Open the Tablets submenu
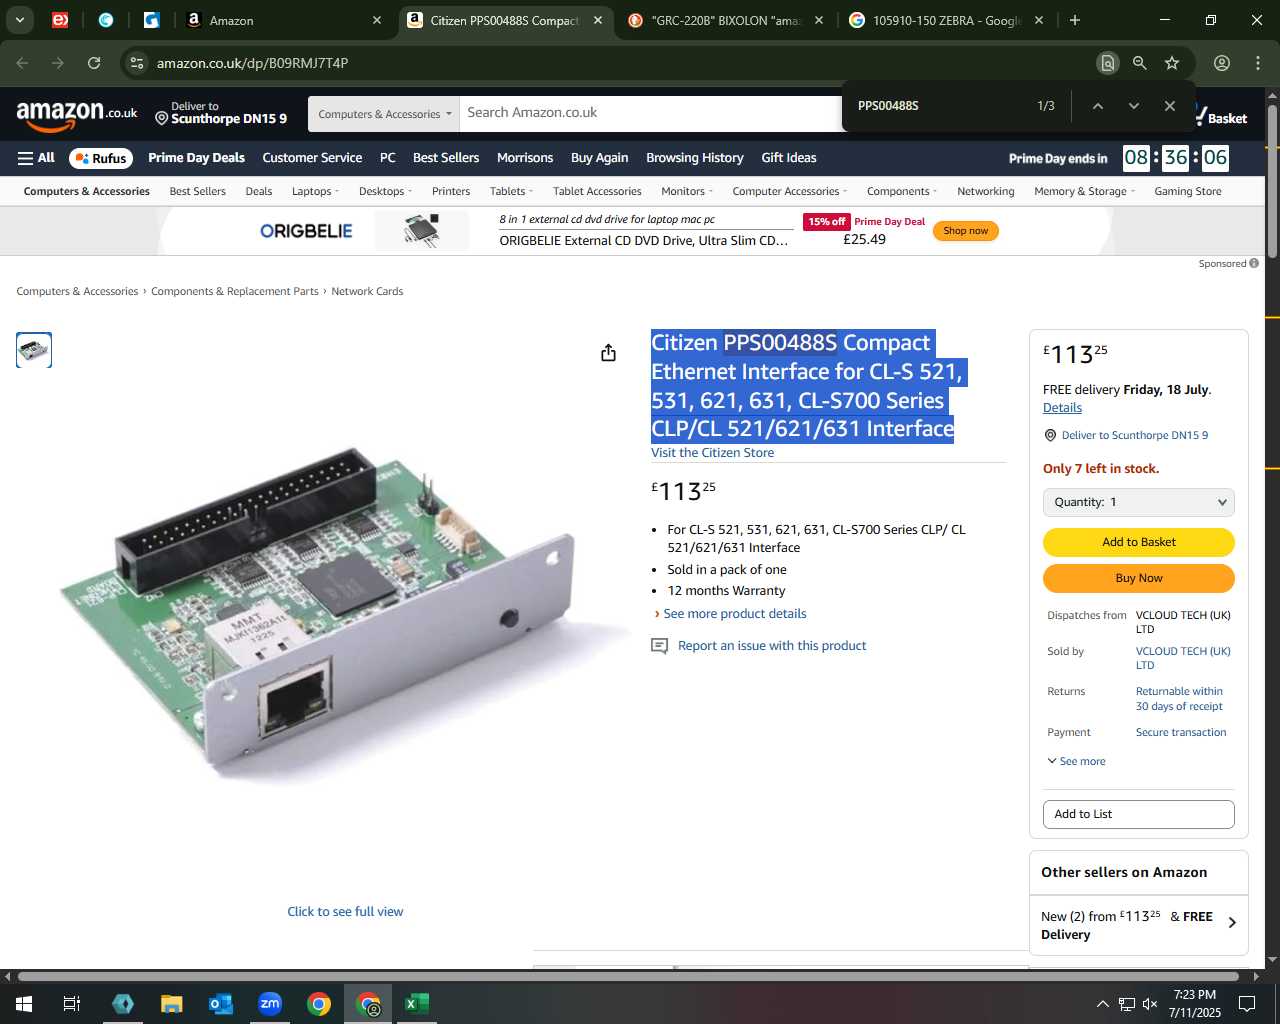The height and width of the screenshot is (1024, 1280). coord(511,191)
